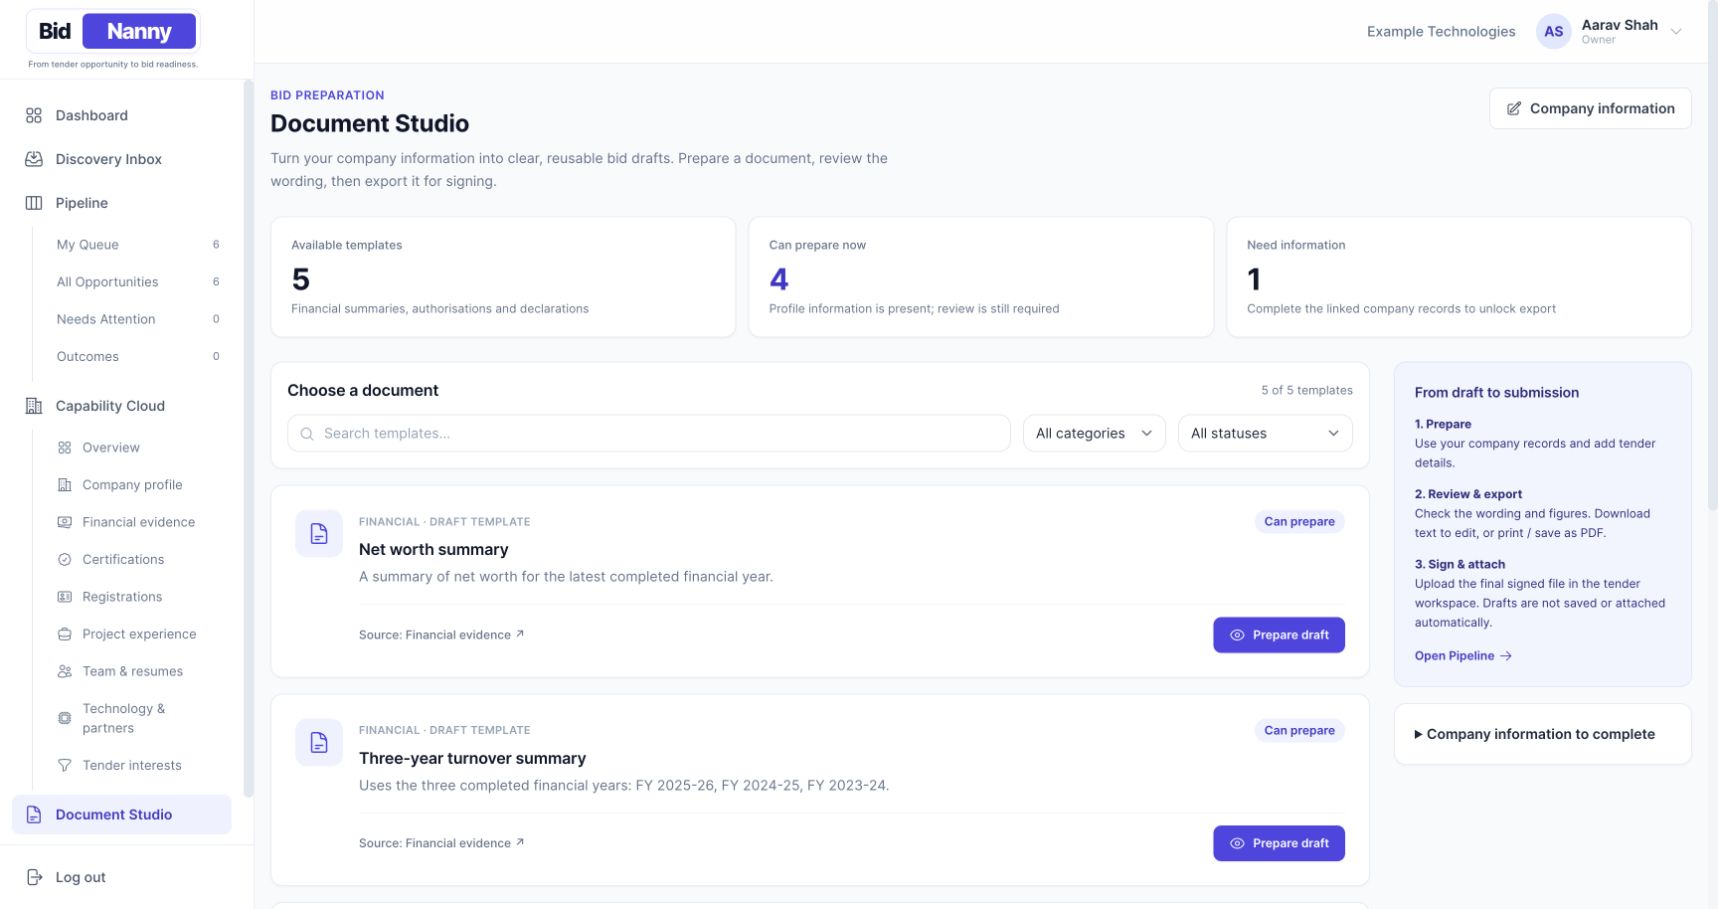This screenshot has width=1718, height=909.
Task: Click the Discovery Inbox tray icon
Action: [34, 159]
